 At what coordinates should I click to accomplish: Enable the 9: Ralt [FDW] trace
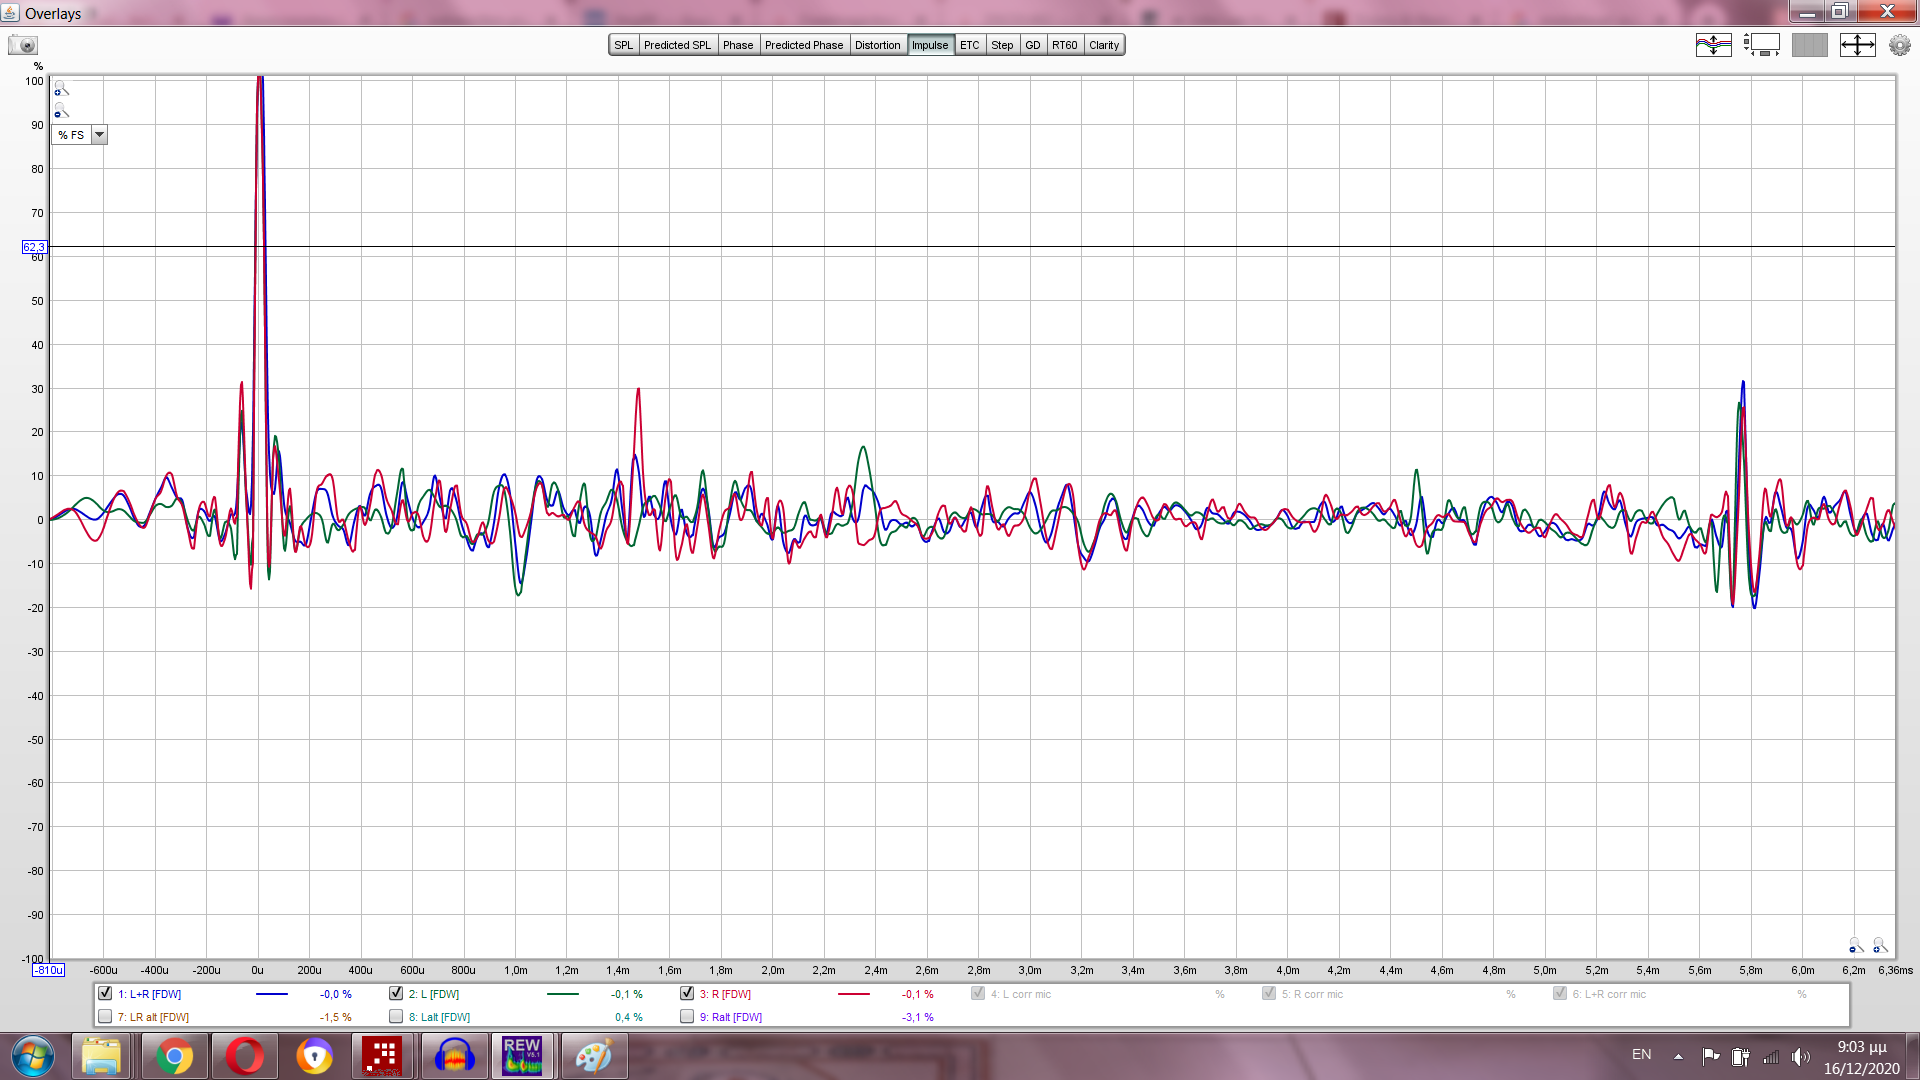tap(687, 1016)
